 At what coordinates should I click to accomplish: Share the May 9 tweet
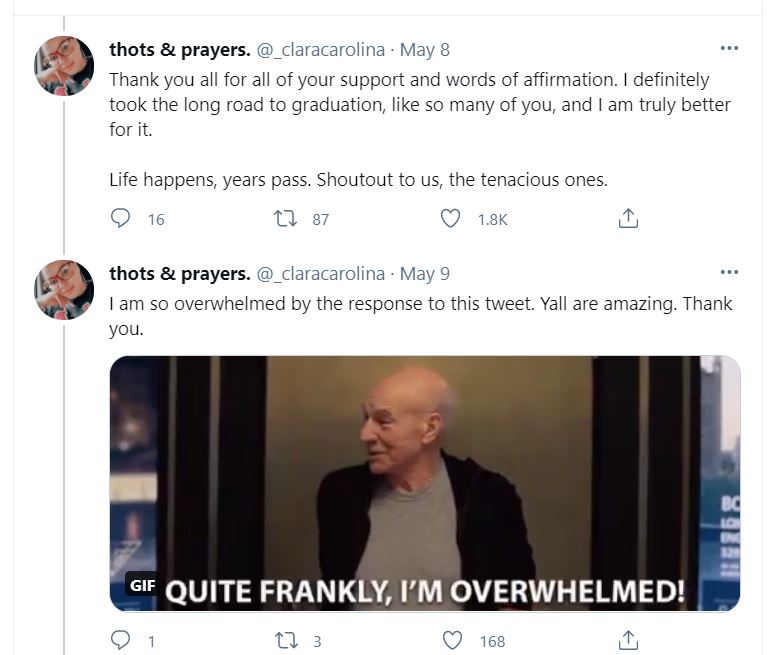[x=628, y=640]
